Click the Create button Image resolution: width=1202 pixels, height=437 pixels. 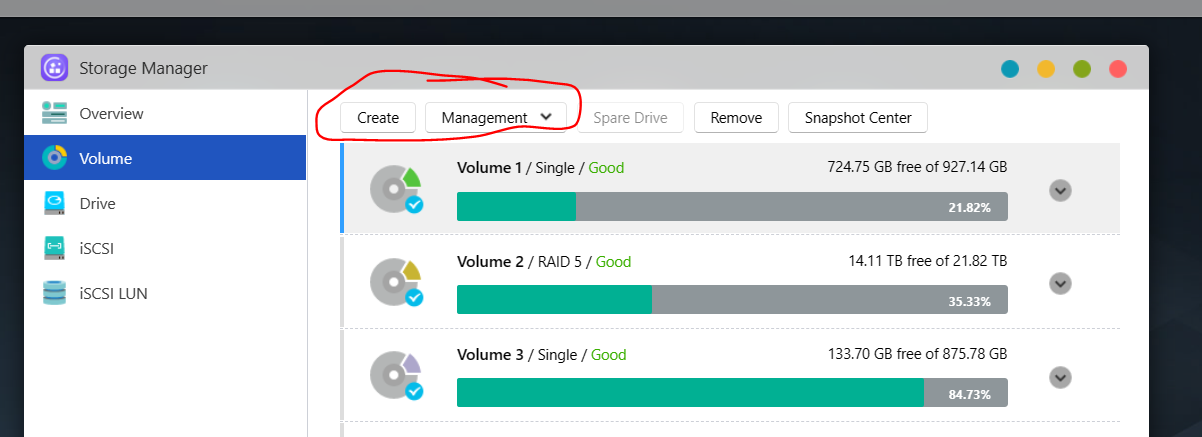coord(378,117)
